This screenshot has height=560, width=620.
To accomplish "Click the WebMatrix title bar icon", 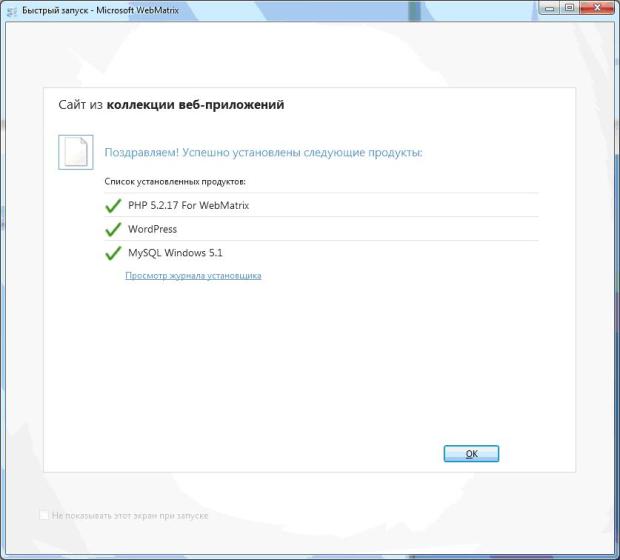I will [x=12, y=11].
